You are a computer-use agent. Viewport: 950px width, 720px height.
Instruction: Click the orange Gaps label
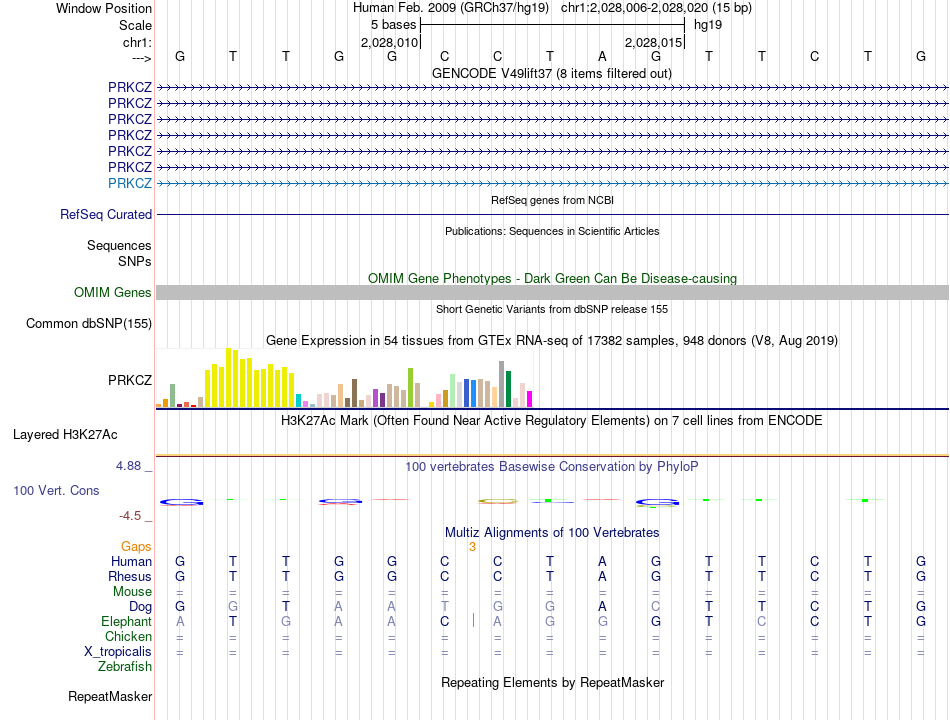(x=136, y=547)
